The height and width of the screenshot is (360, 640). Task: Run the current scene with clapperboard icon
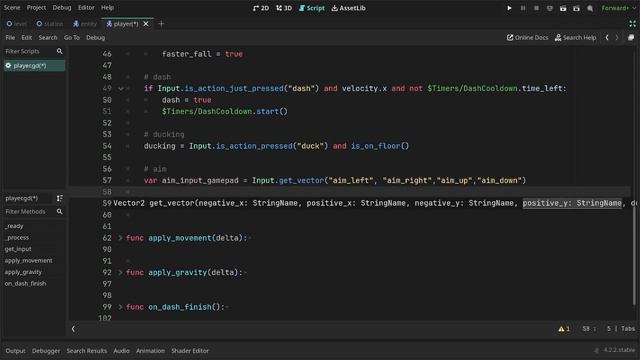563,8
